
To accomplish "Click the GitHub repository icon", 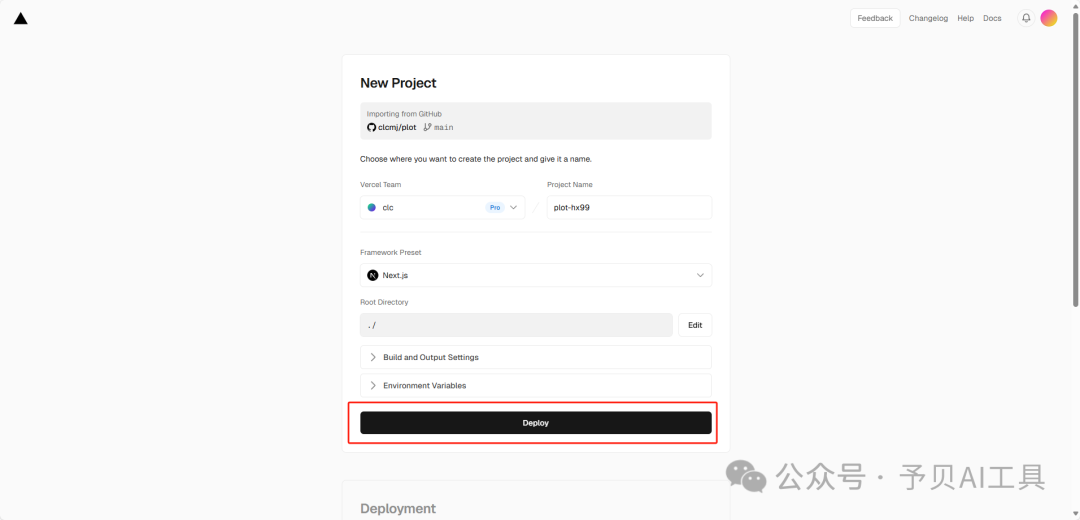I will point(372,127).
